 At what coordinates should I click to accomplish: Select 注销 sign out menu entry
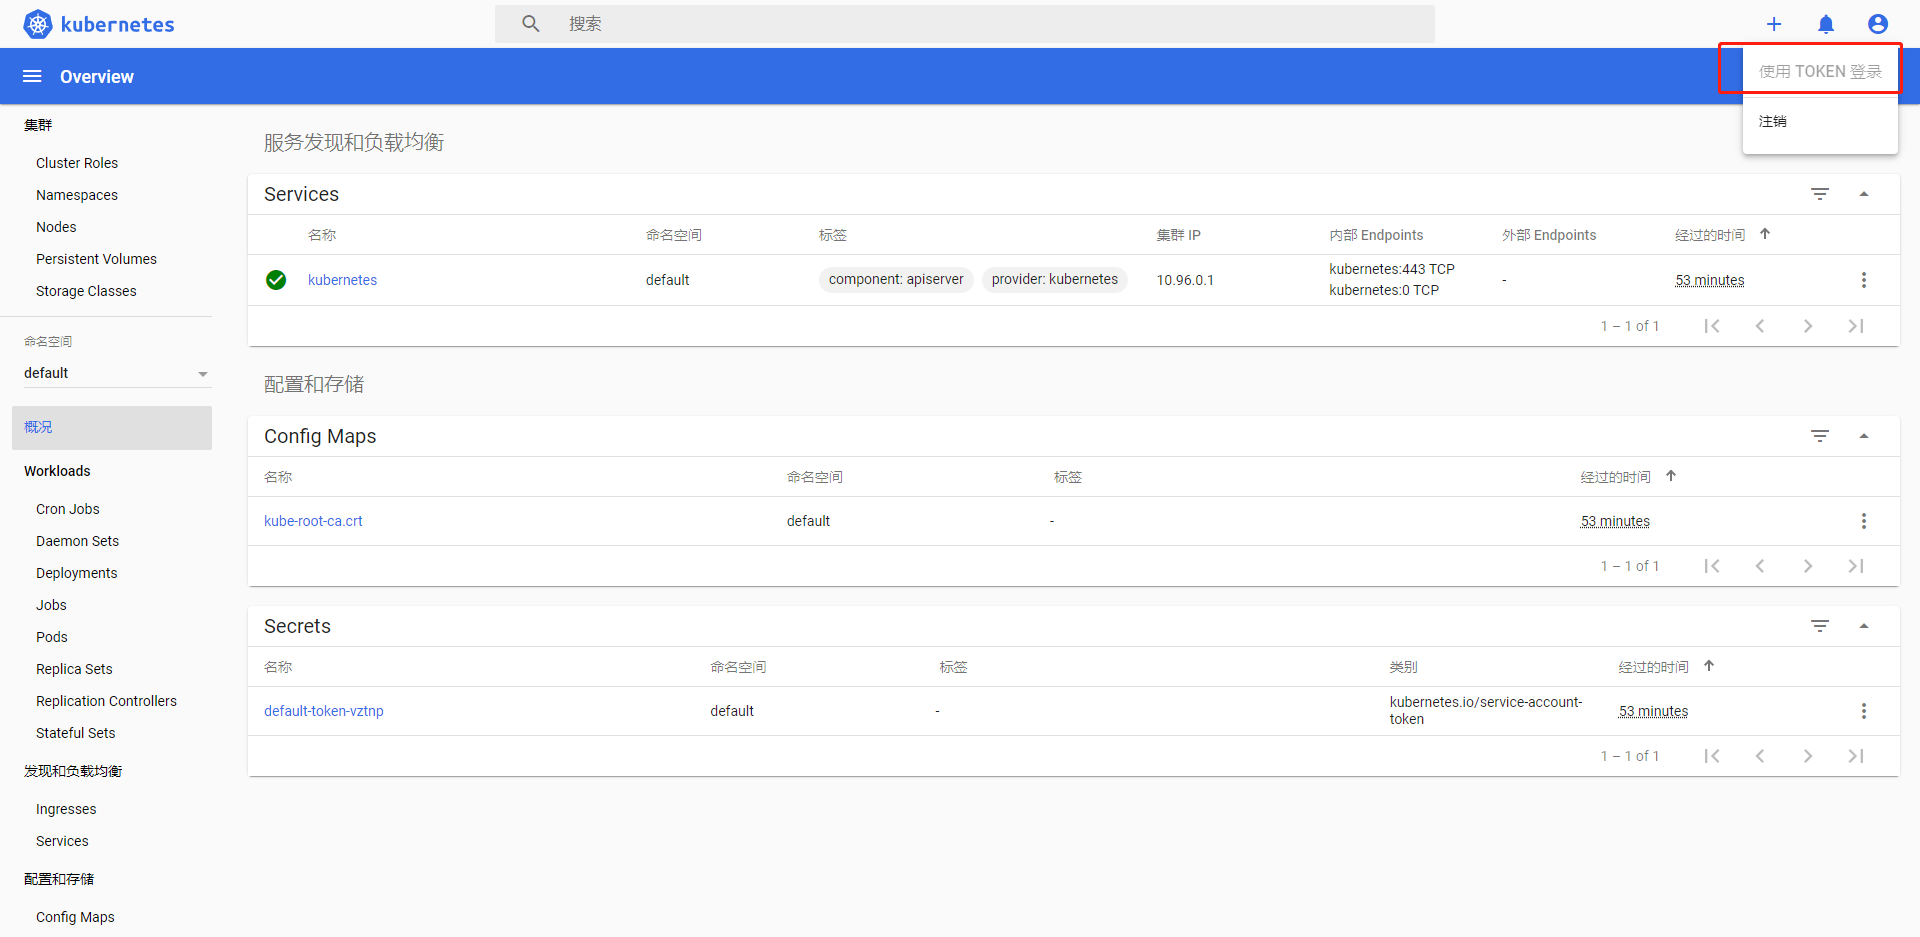click(1820, 121)
